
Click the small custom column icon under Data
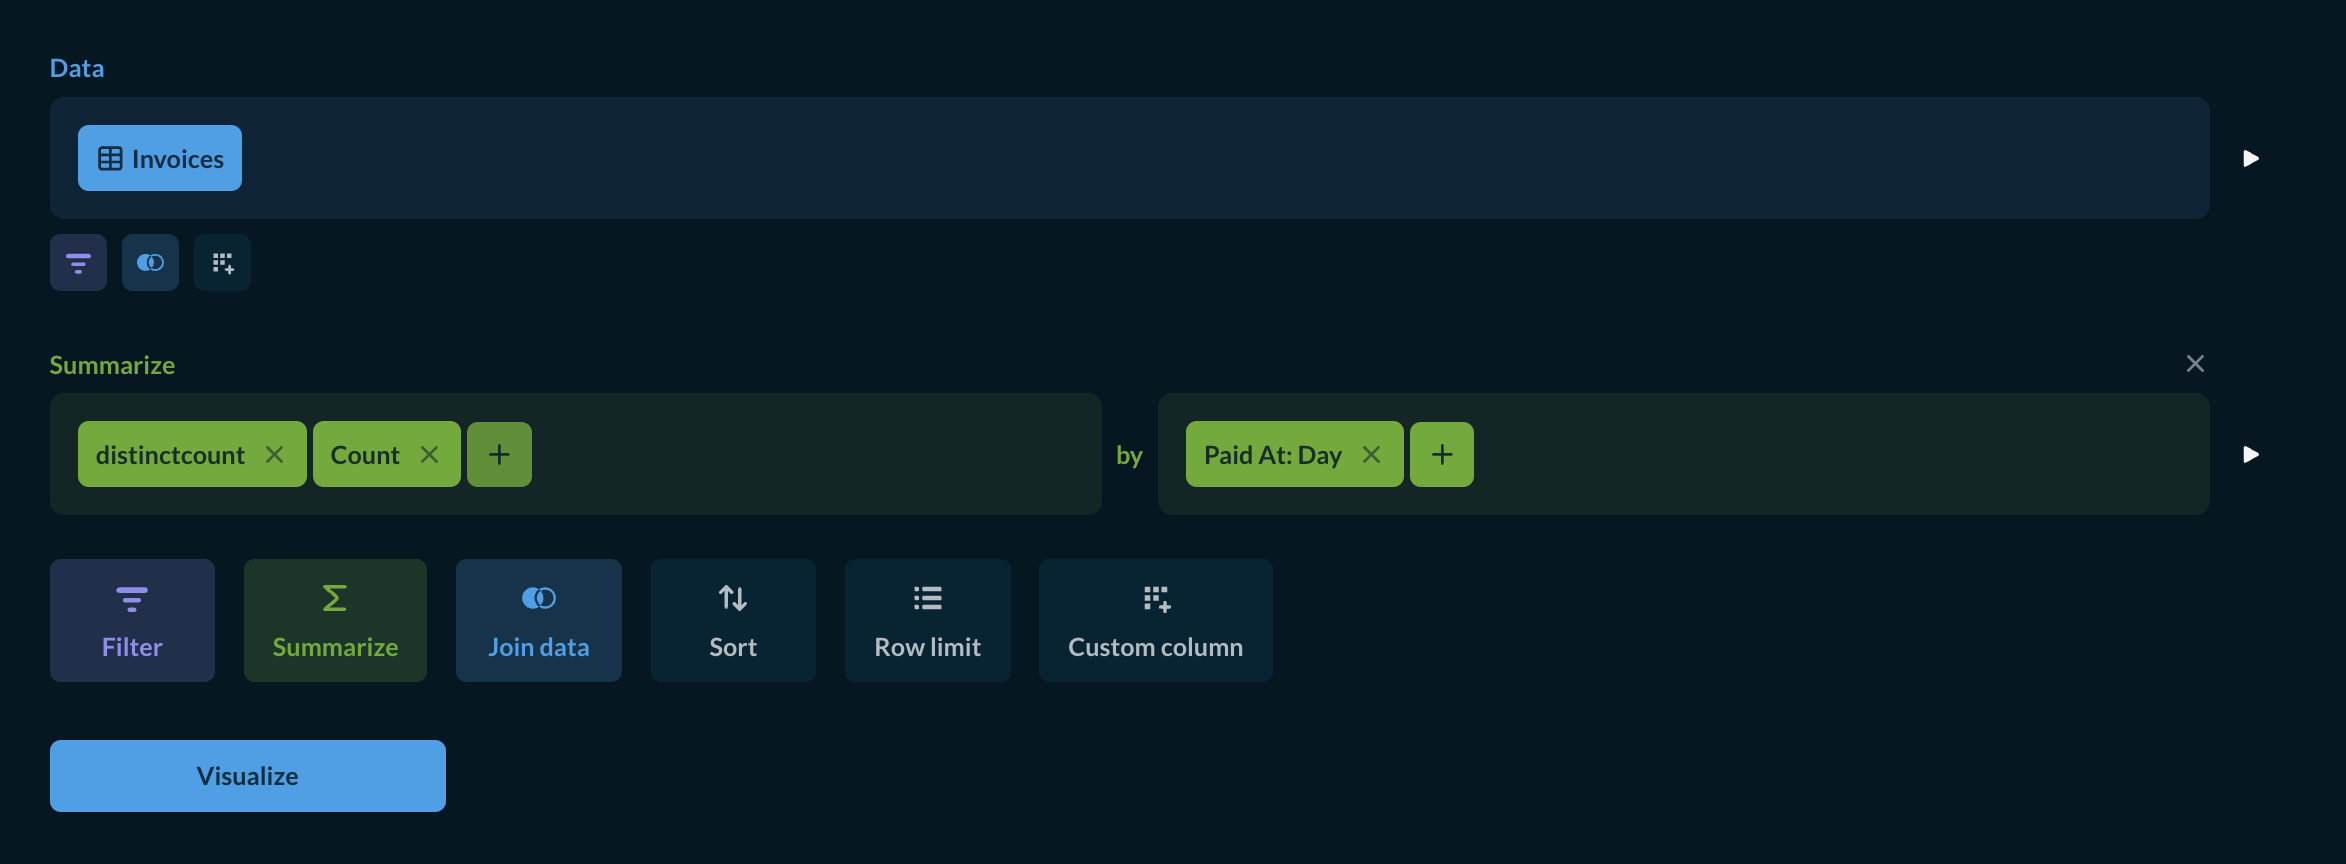pyautogui.click(x=222, y=263)
